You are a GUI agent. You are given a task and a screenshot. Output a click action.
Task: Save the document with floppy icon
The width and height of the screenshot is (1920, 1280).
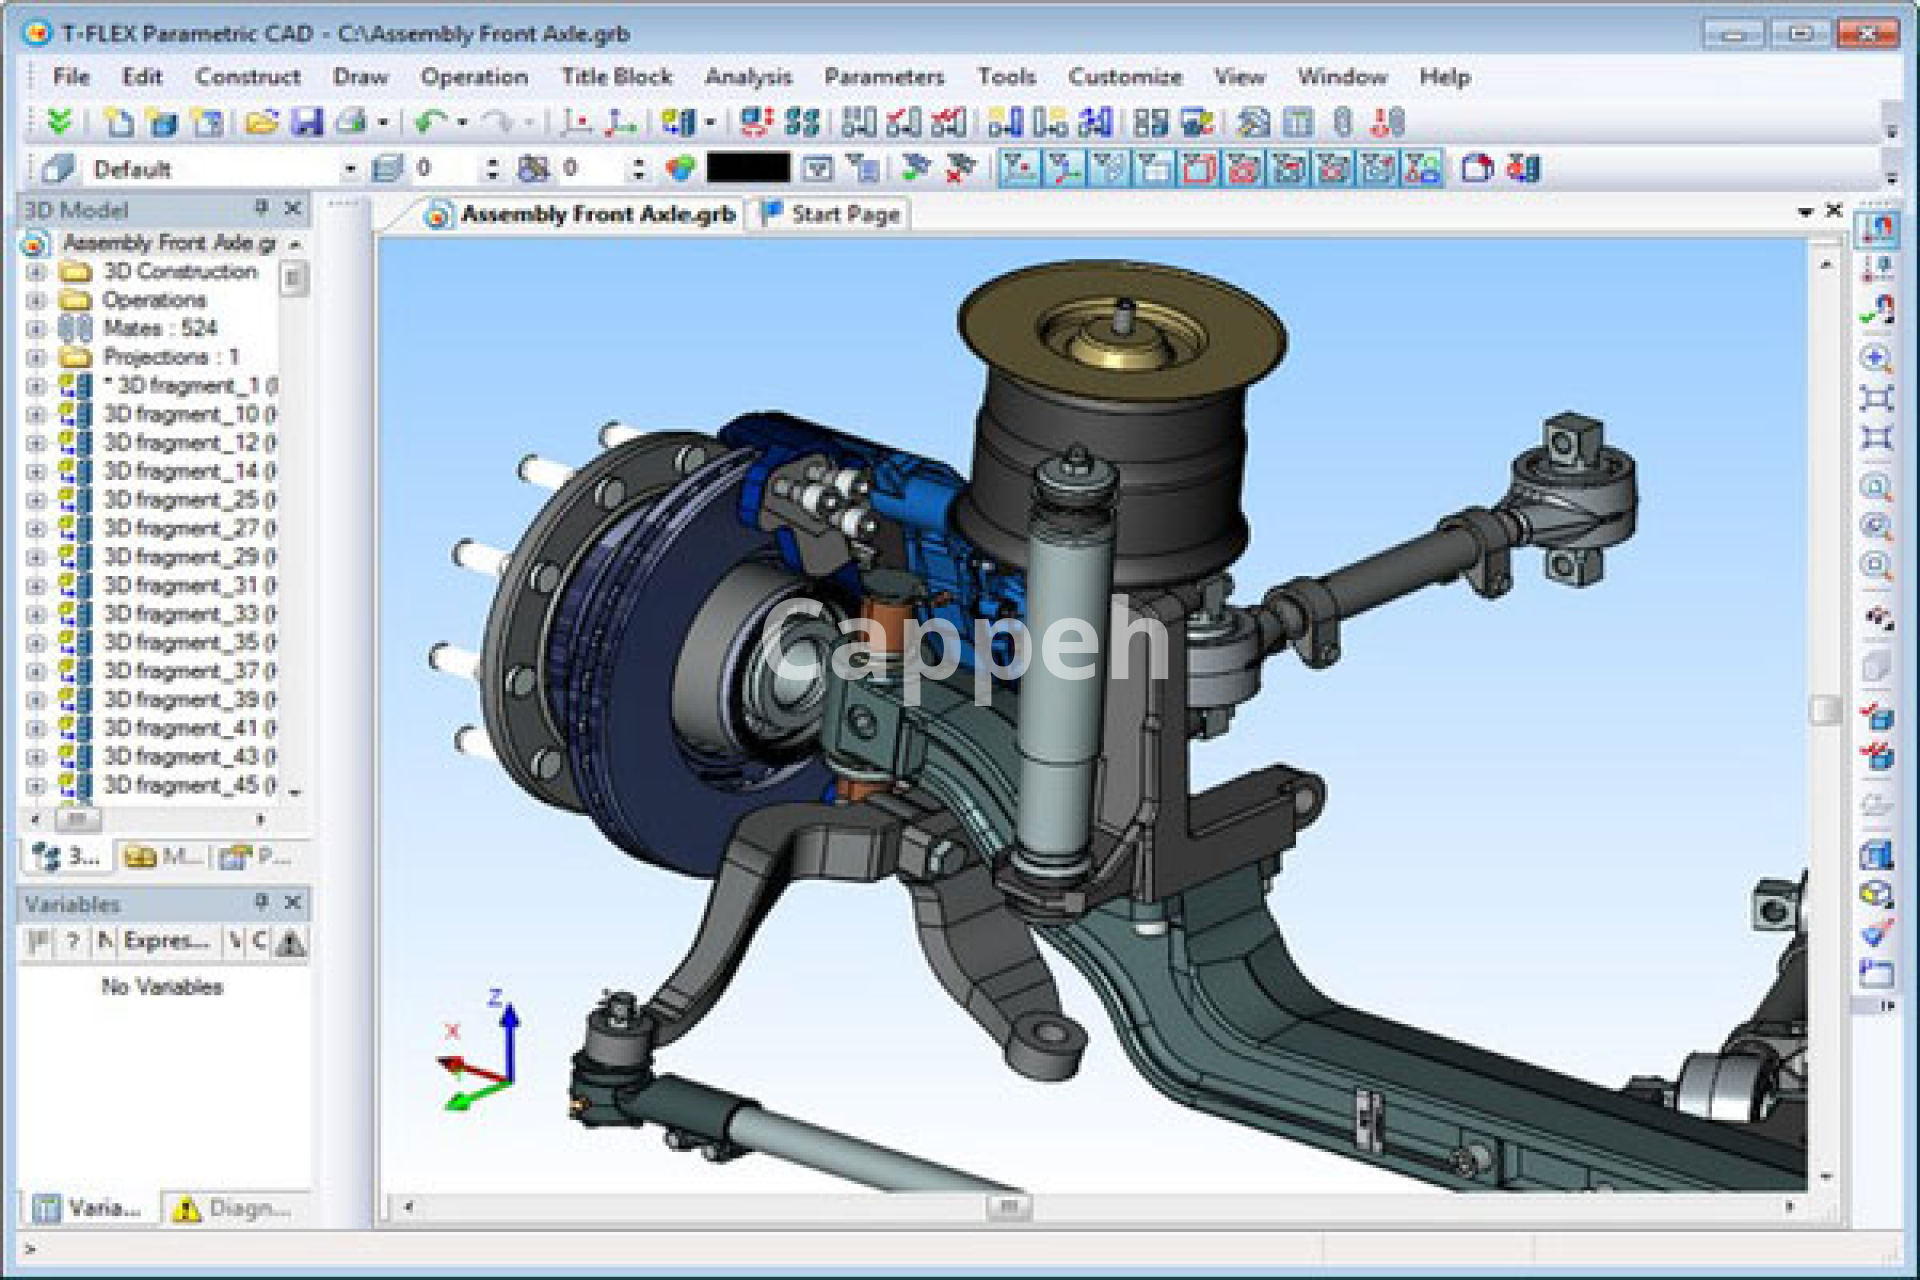(307, 122)
